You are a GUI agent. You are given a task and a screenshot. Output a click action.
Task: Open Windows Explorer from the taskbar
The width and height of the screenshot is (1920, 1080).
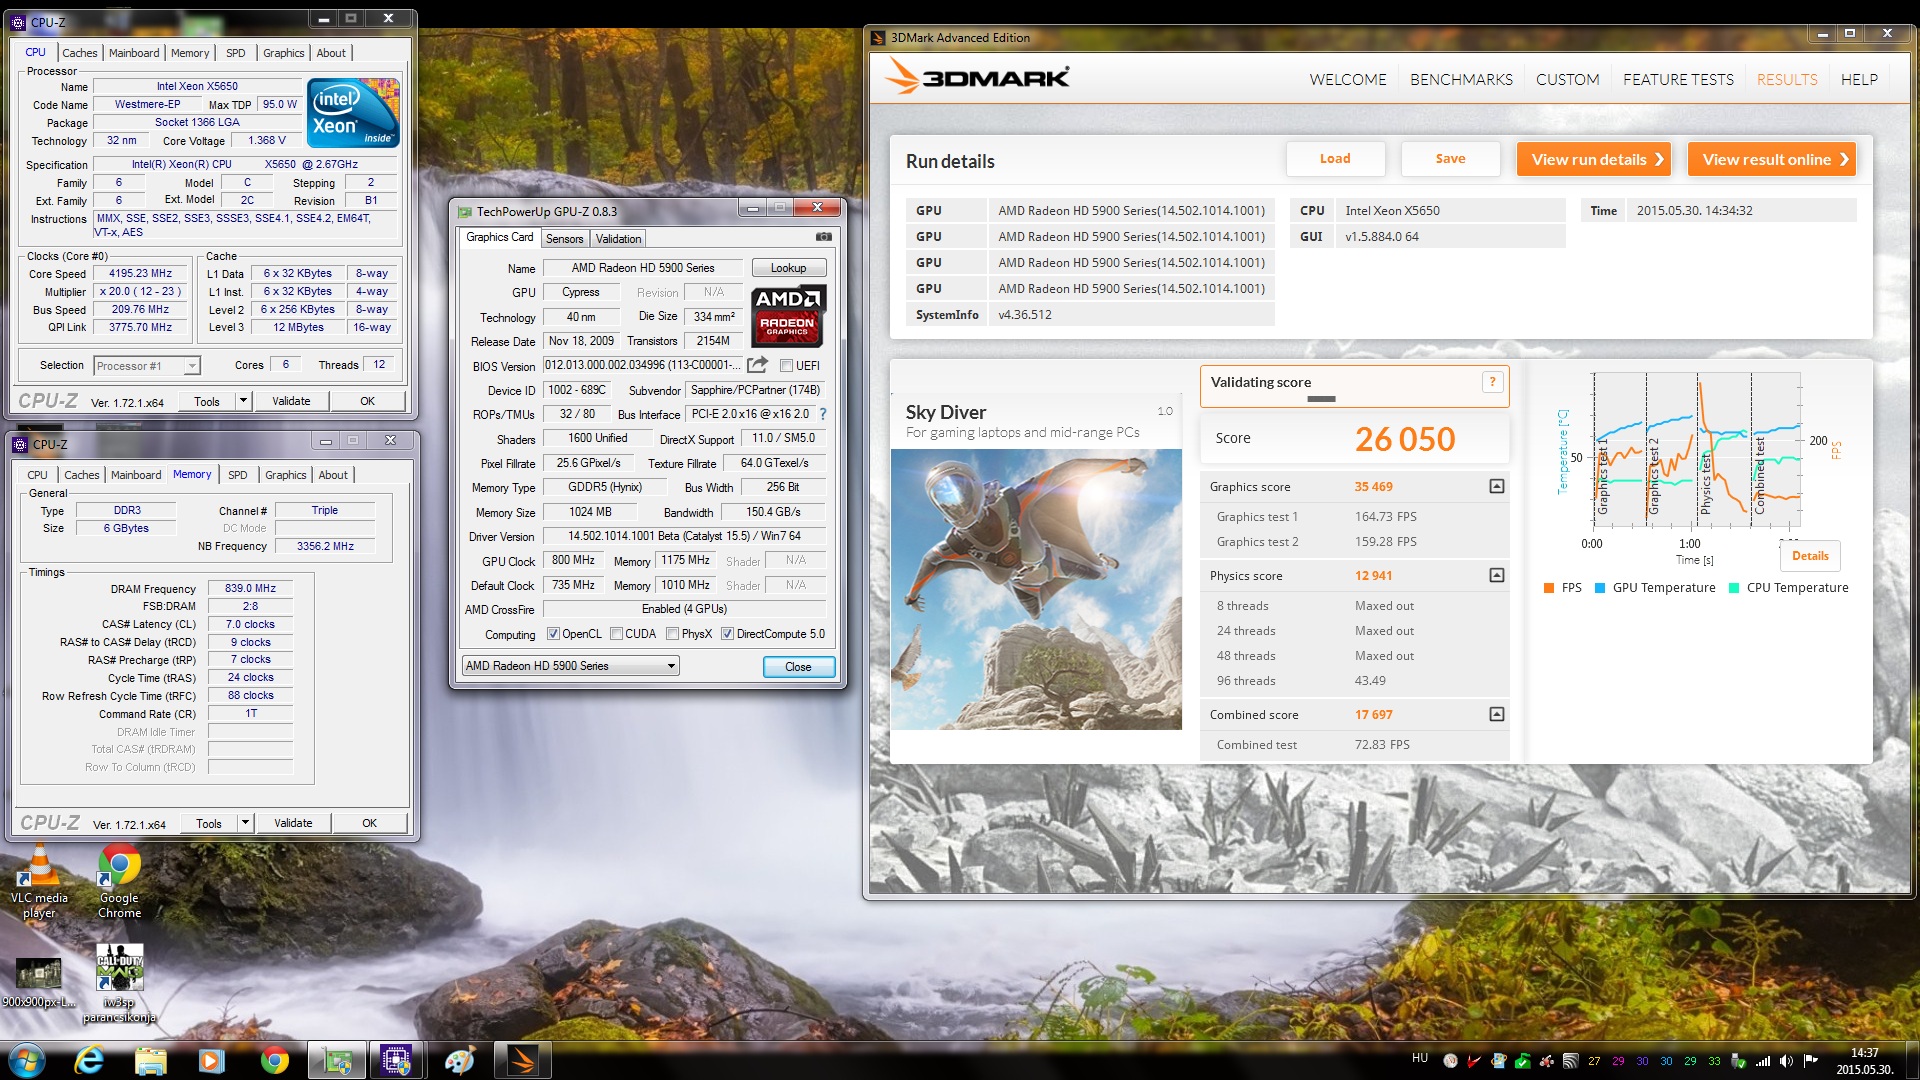[x=150, y=1060]
